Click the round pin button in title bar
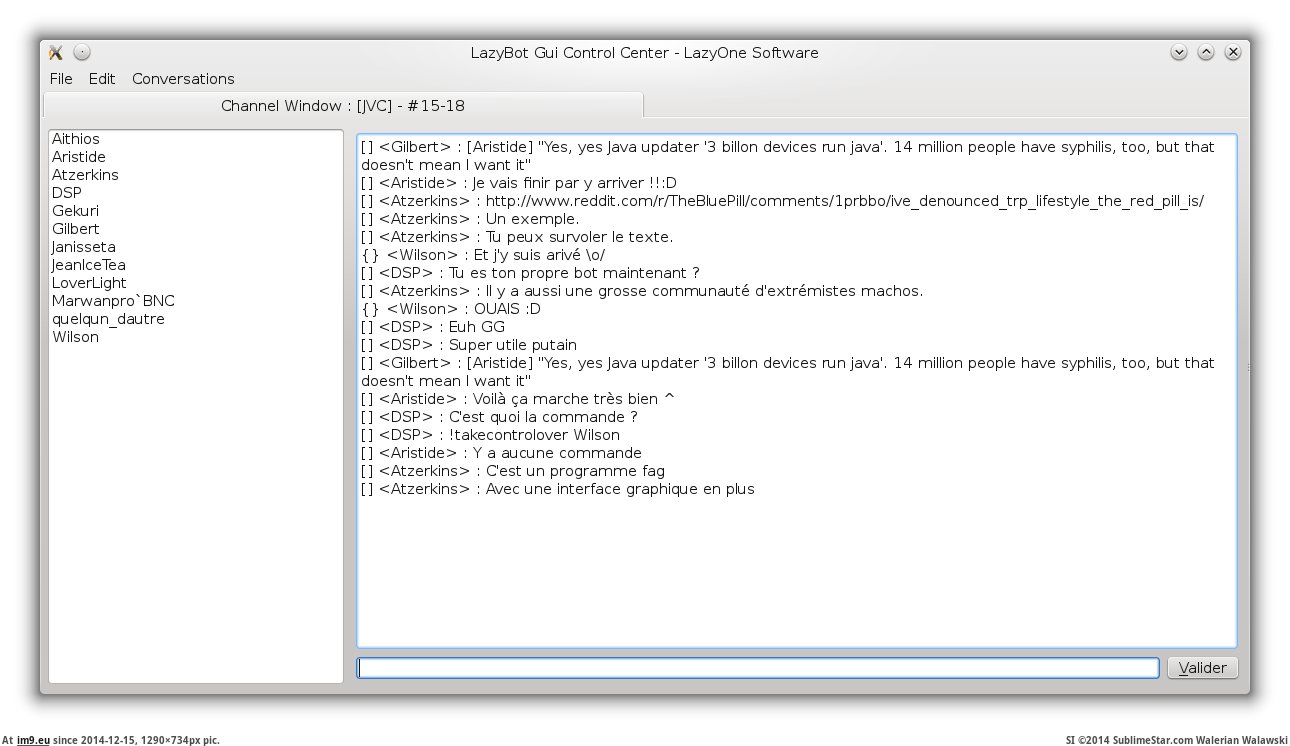Image resolution: width=1290 pixels, height=746 pixels. click(82, 52)
